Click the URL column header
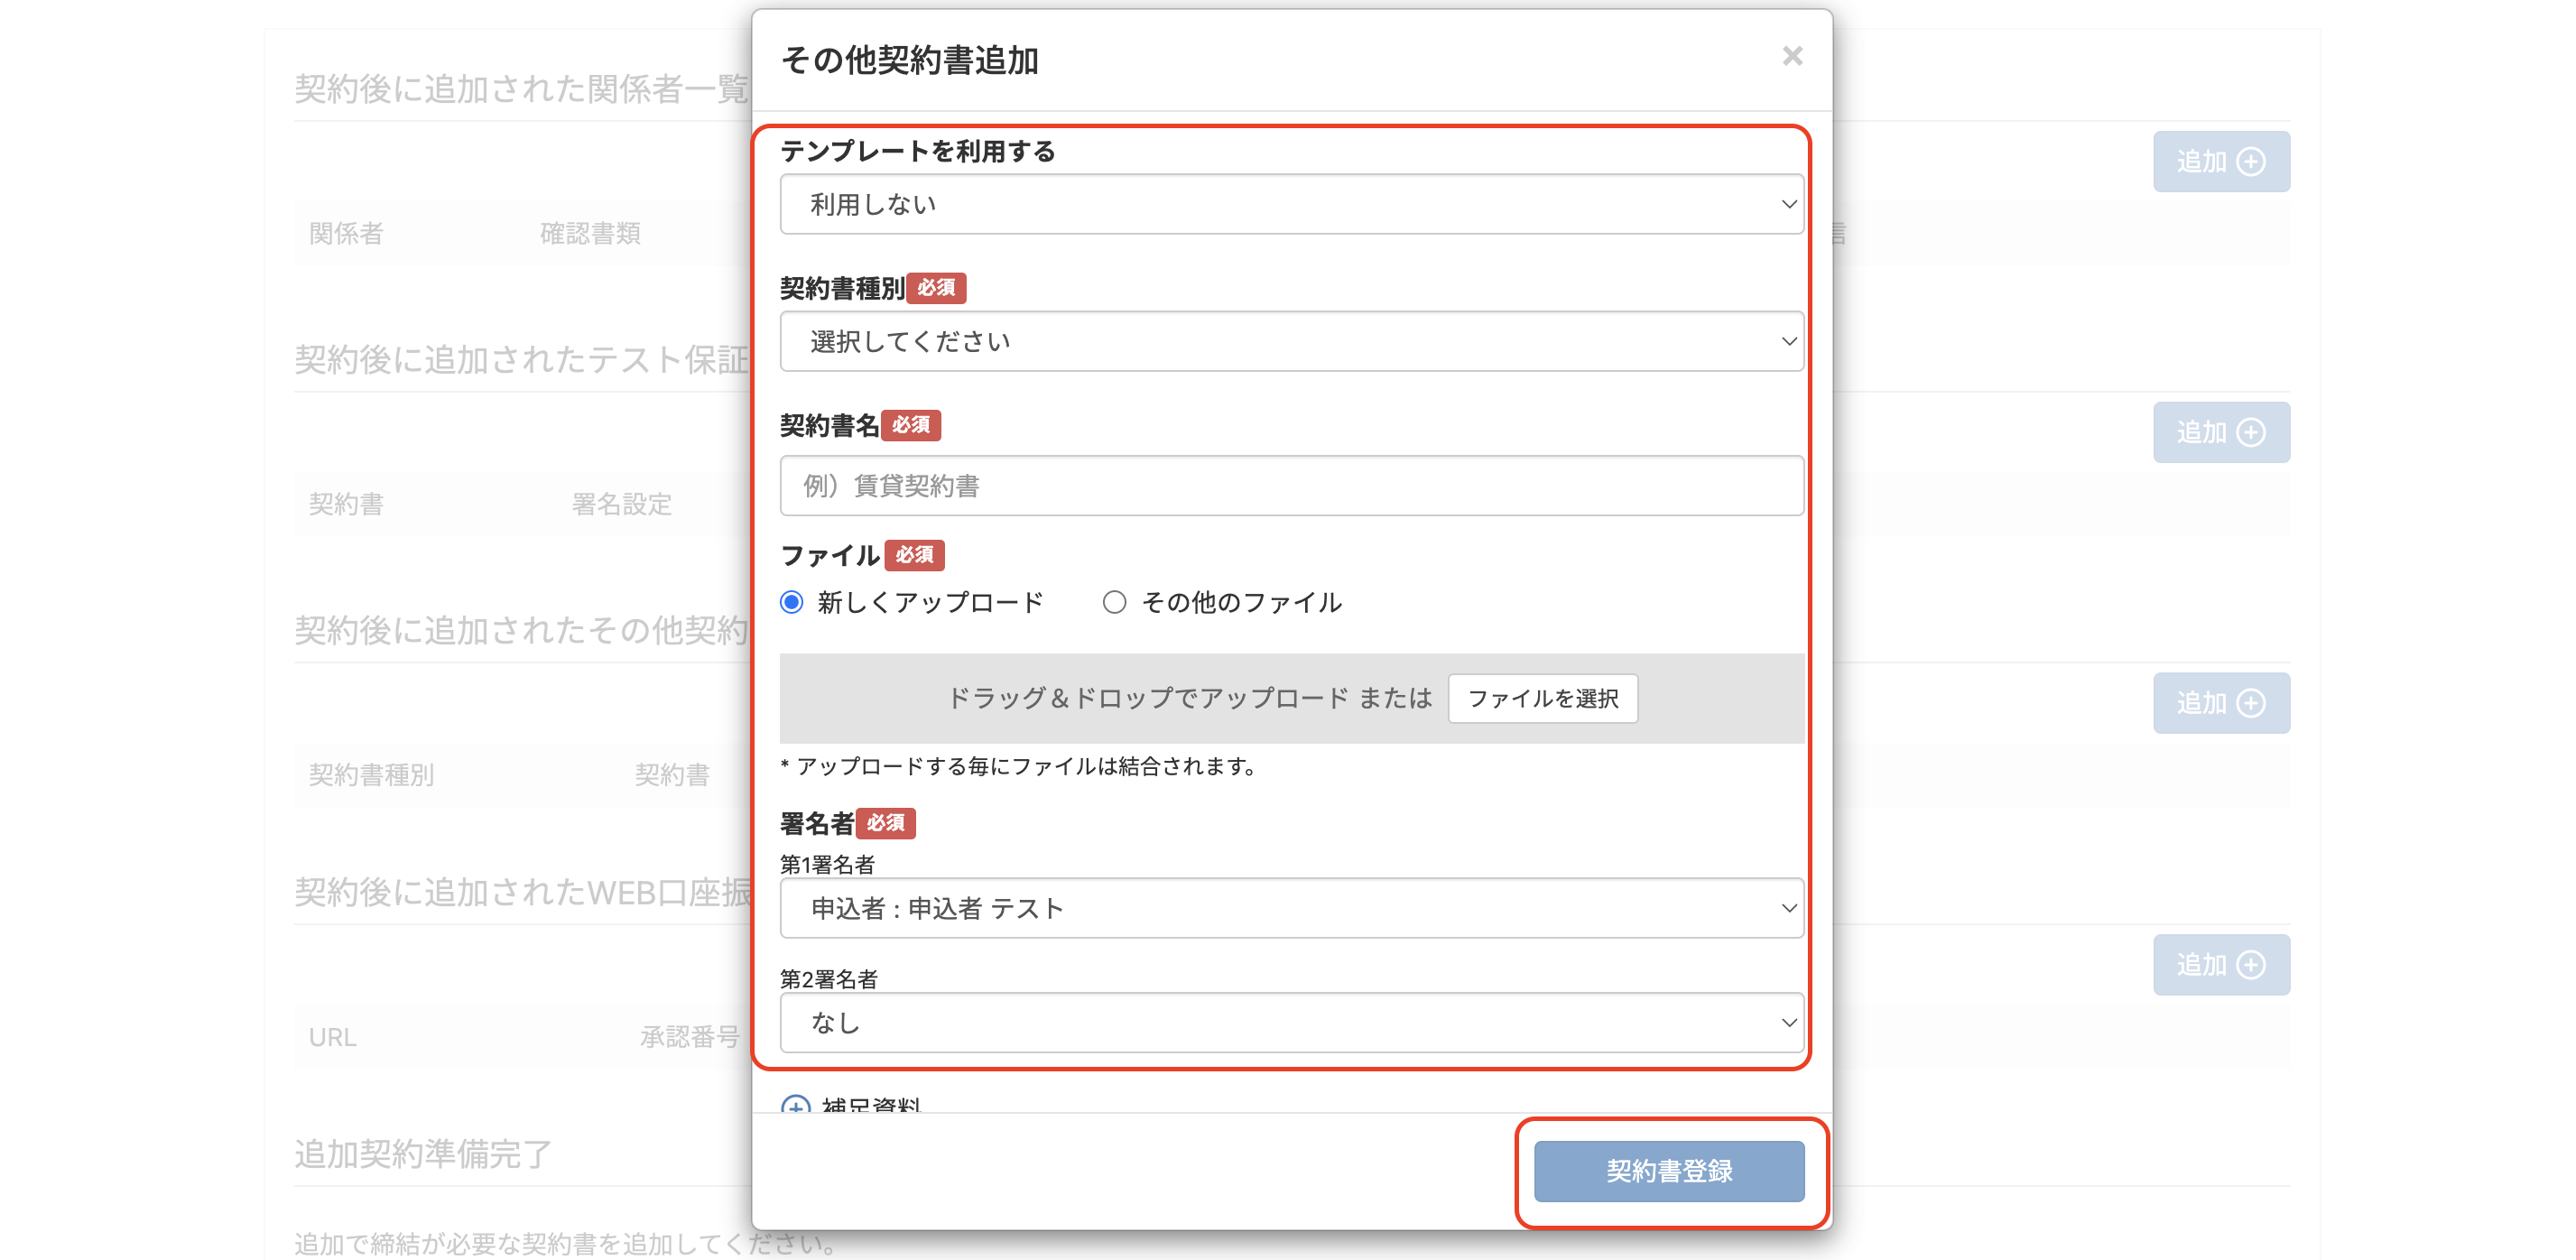Image resolution: width=2576 pixels, height=1260 pixels. coord(332,1037)
